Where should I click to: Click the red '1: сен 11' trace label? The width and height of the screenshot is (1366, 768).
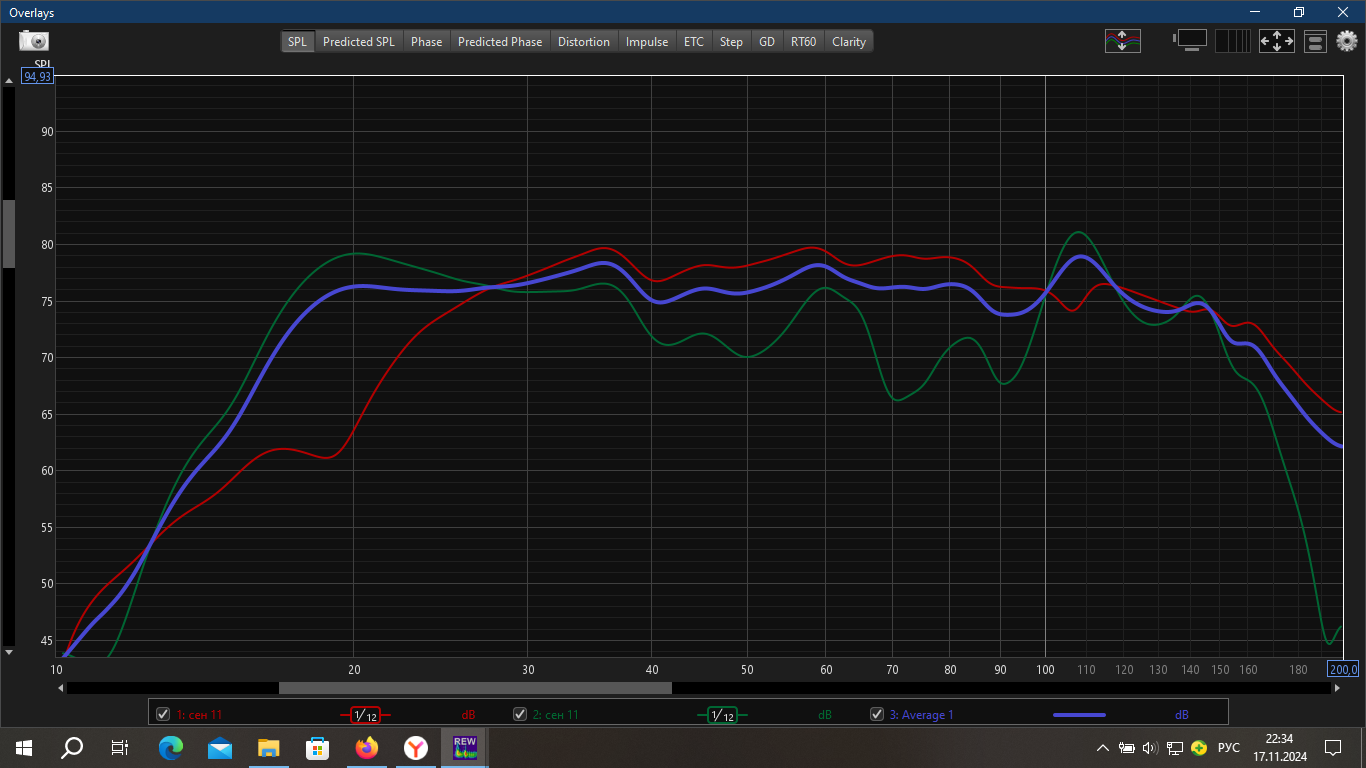(199, 715)
